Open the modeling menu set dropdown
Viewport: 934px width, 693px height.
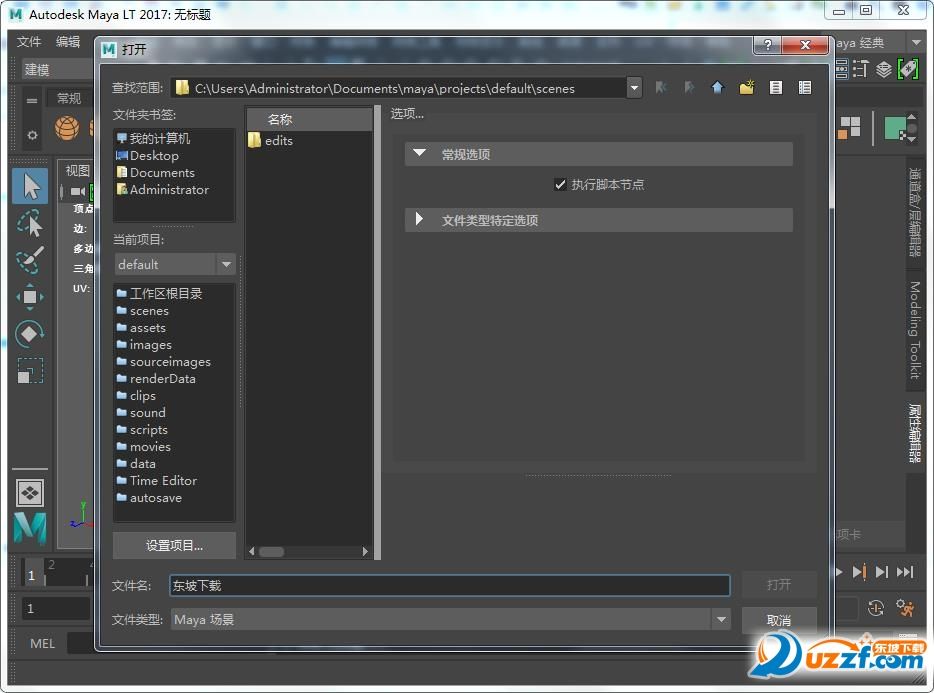pyautogui.click(x=57, y=70)
